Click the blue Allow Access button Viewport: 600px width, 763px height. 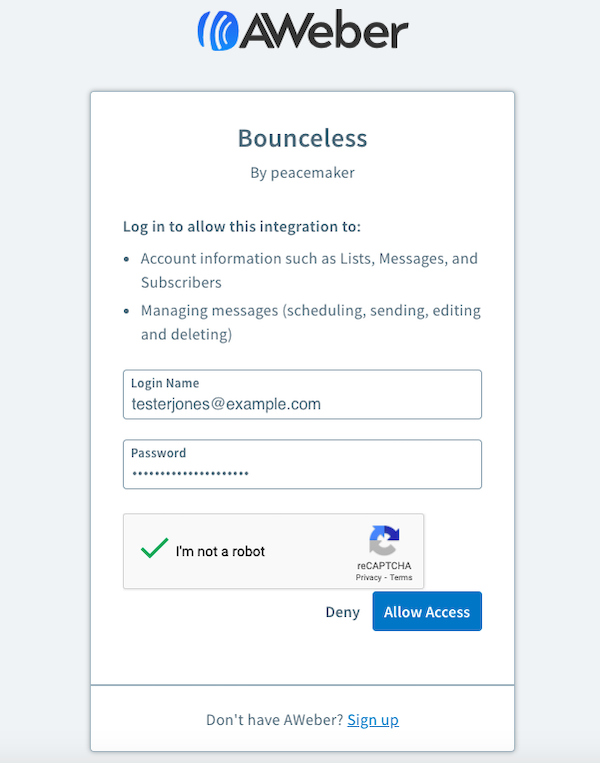coord(427,612)
